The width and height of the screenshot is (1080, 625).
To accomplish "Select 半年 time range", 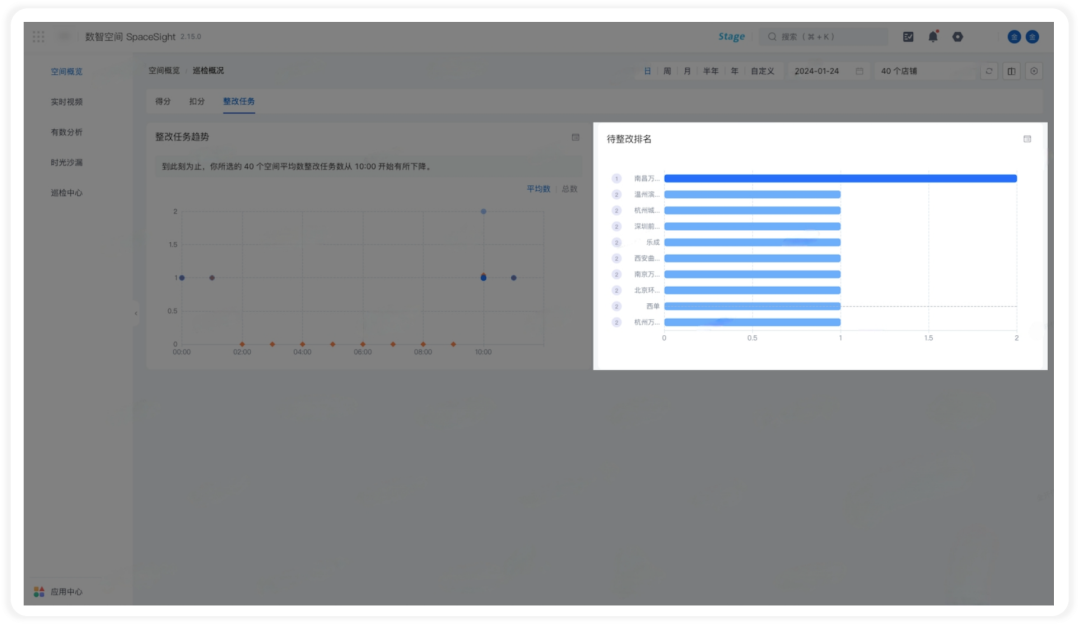I will pos(710,71).
